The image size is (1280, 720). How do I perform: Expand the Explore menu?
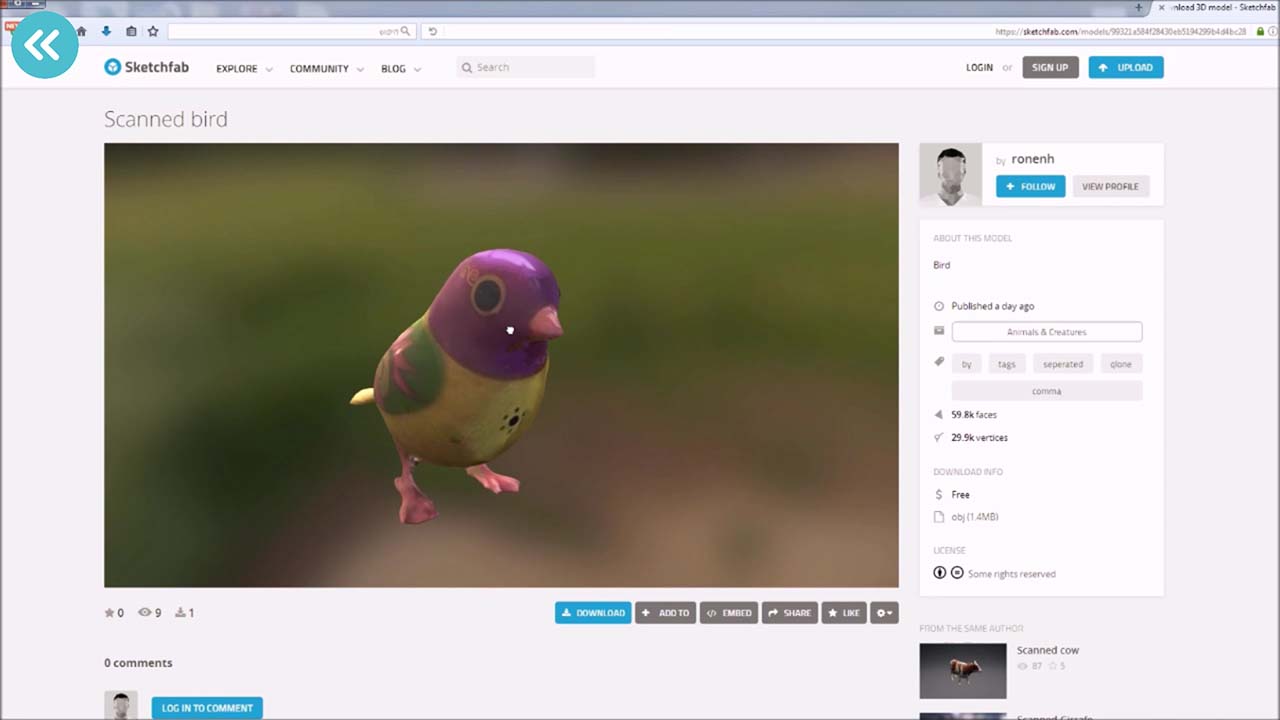[244, 69]
